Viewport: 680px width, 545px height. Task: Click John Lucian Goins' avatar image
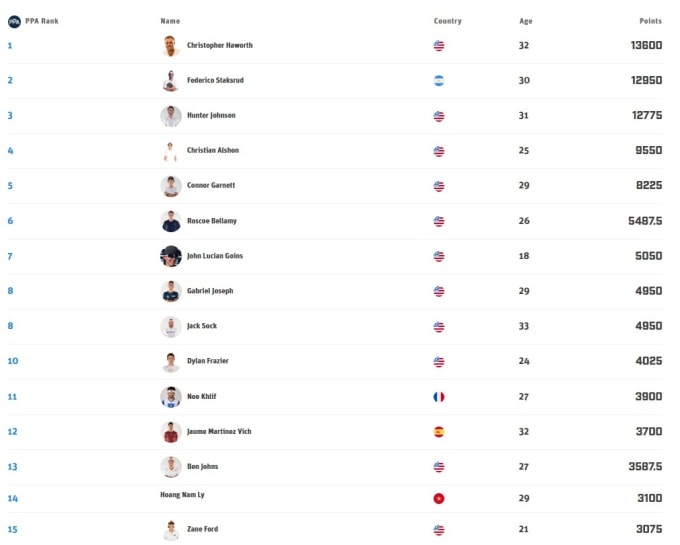pos(170,256)
